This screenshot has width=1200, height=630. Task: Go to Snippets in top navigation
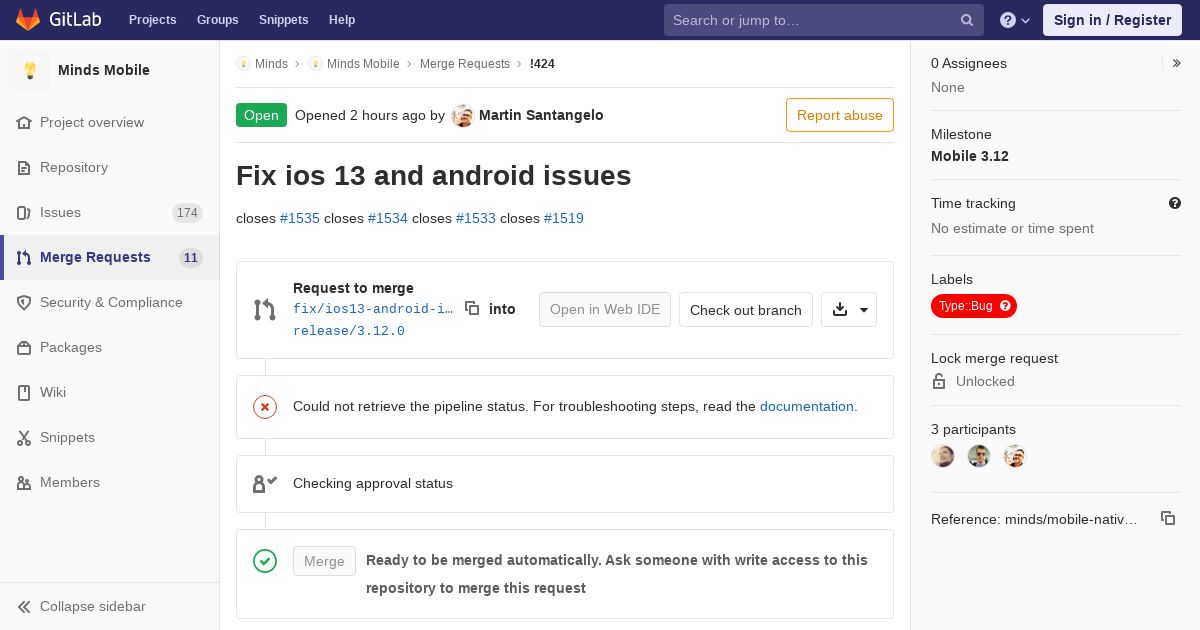(283, 20)
